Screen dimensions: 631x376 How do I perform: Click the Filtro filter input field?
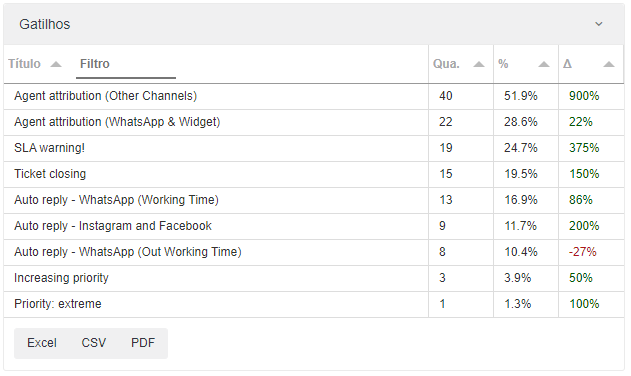coord(126,64)
